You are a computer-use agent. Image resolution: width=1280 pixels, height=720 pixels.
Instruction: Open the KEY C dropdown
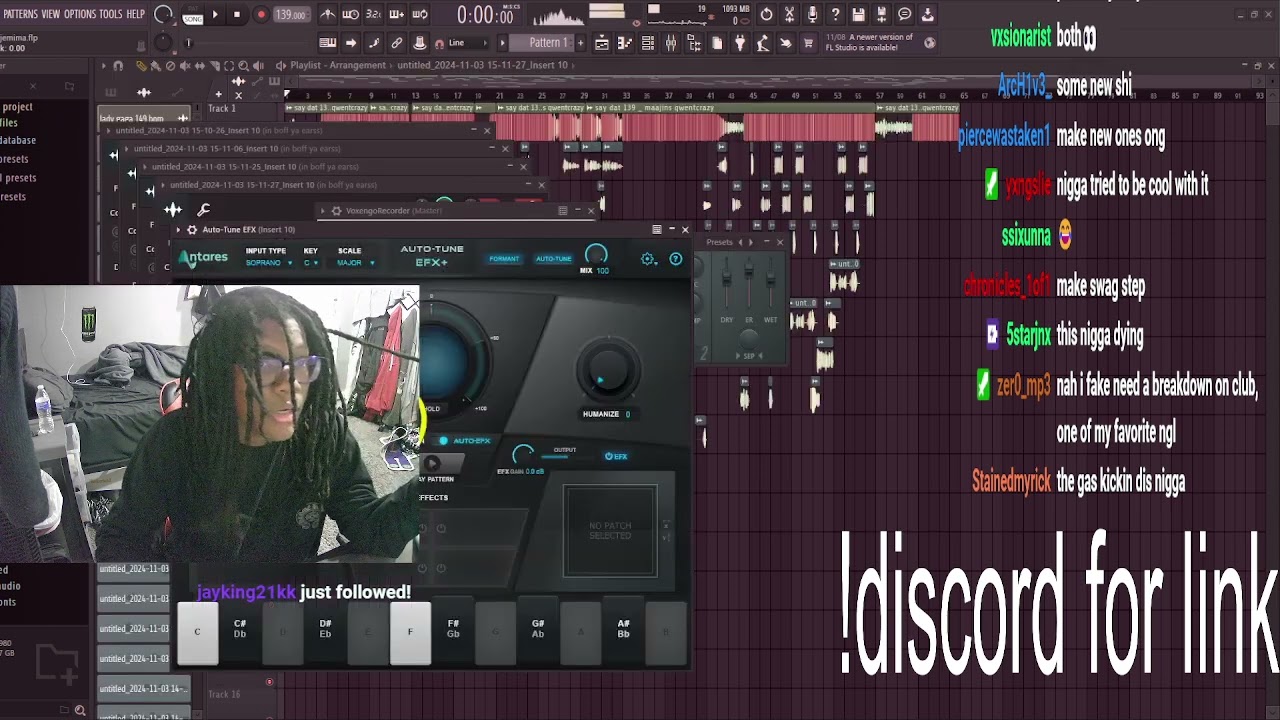tap(311, 263)
